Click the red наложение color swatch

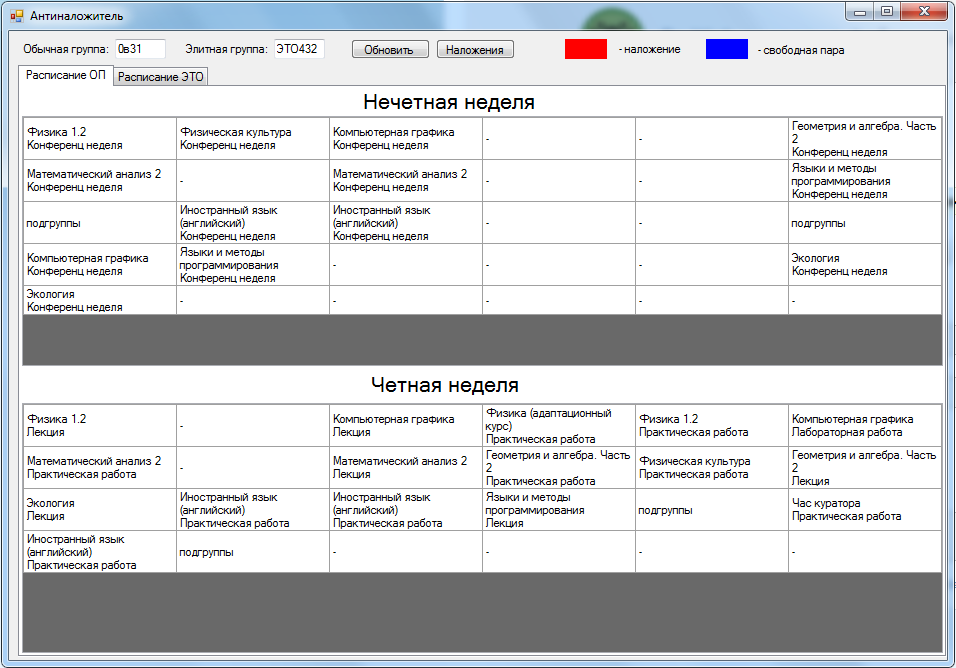pyautogui.click(x=586, y=49)
